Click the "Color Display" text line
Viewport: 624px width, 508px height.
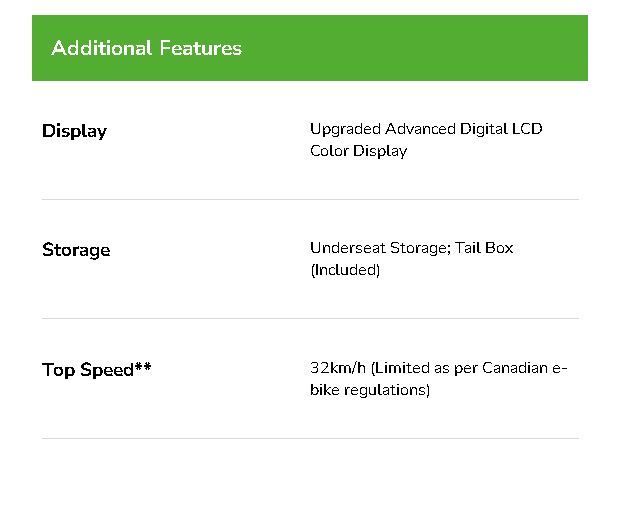click(358, 151)
